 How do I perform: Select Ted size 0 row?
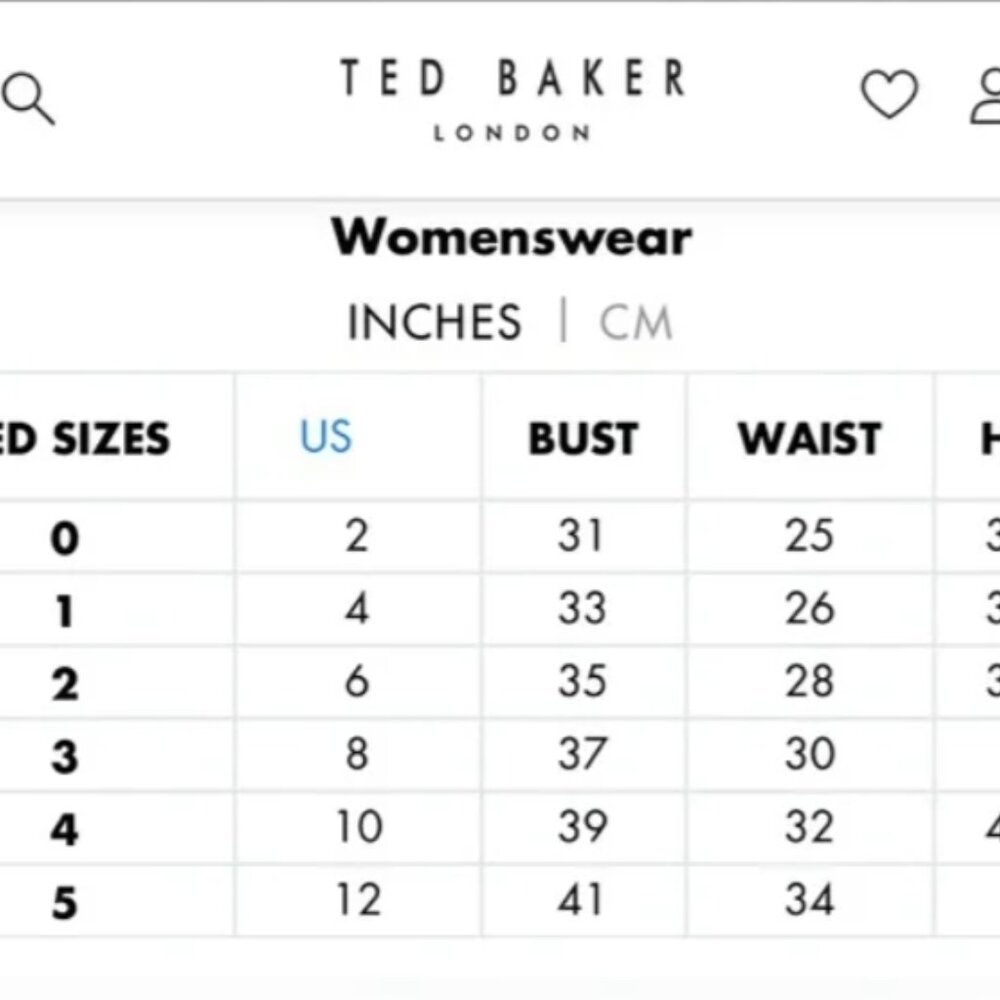(x=500, y=536)
